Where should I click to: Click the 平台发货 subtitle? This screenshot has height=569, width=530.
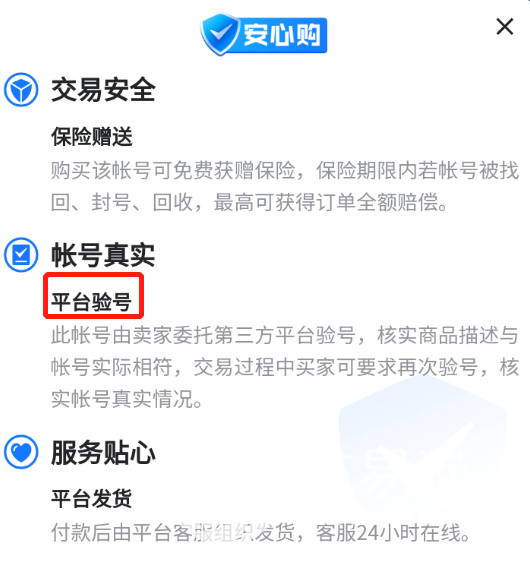click(x=91, y=499)
